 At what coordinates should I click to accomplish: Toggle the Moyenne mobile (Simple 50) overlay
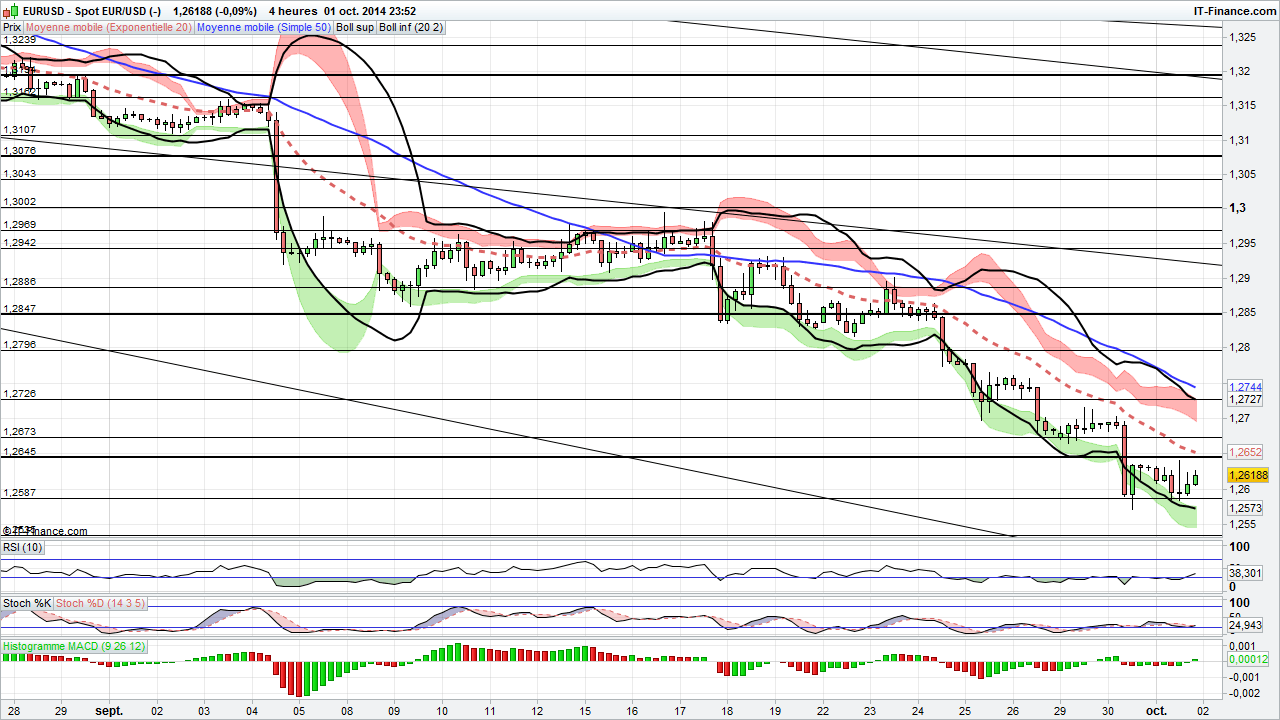(263, 27)
